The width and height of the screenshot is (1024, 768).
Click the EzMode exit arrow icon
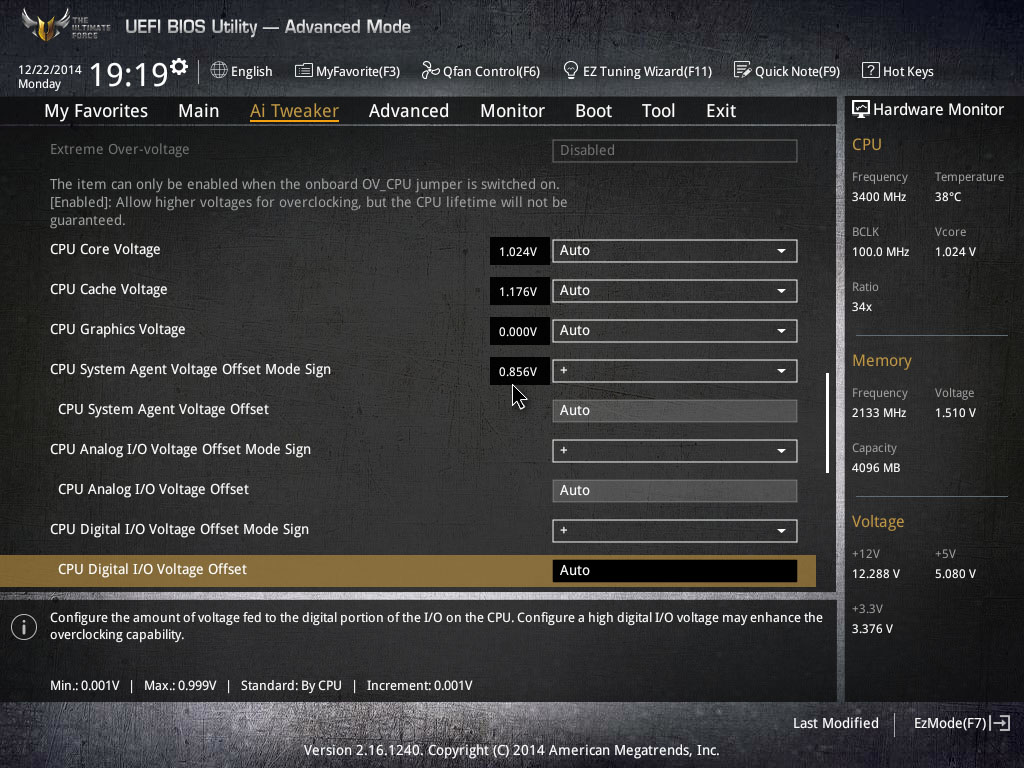[x=1000, y=723]
